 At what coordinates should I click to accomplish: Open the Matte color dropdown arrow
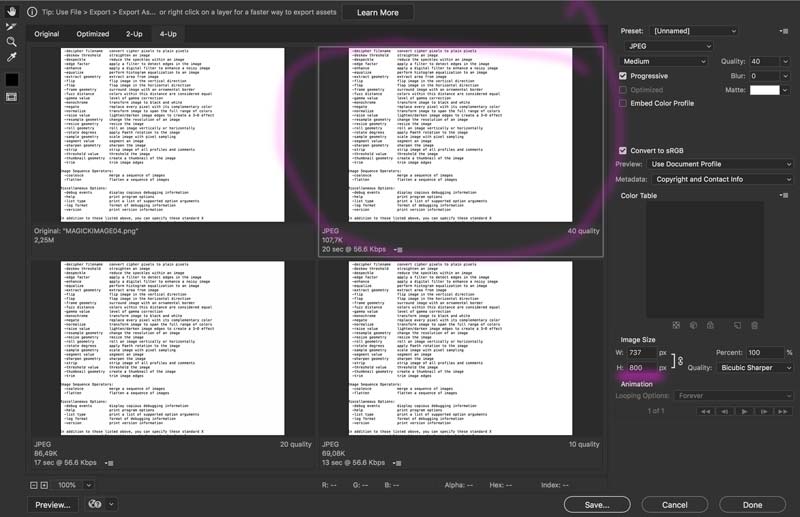tap(786, 90)
